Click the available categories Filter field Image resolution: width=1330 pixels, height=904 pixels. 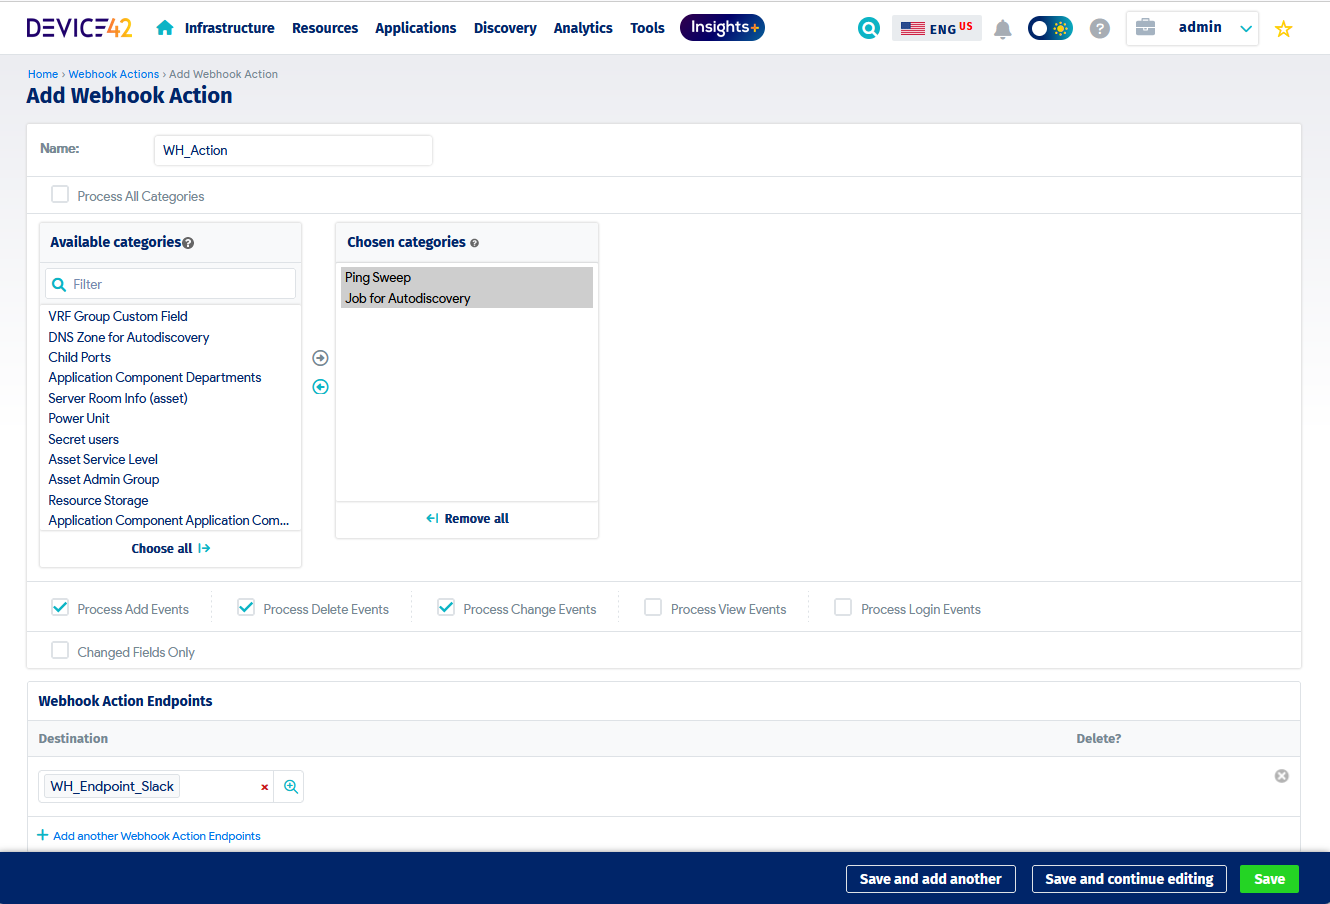tap(180, 284)
